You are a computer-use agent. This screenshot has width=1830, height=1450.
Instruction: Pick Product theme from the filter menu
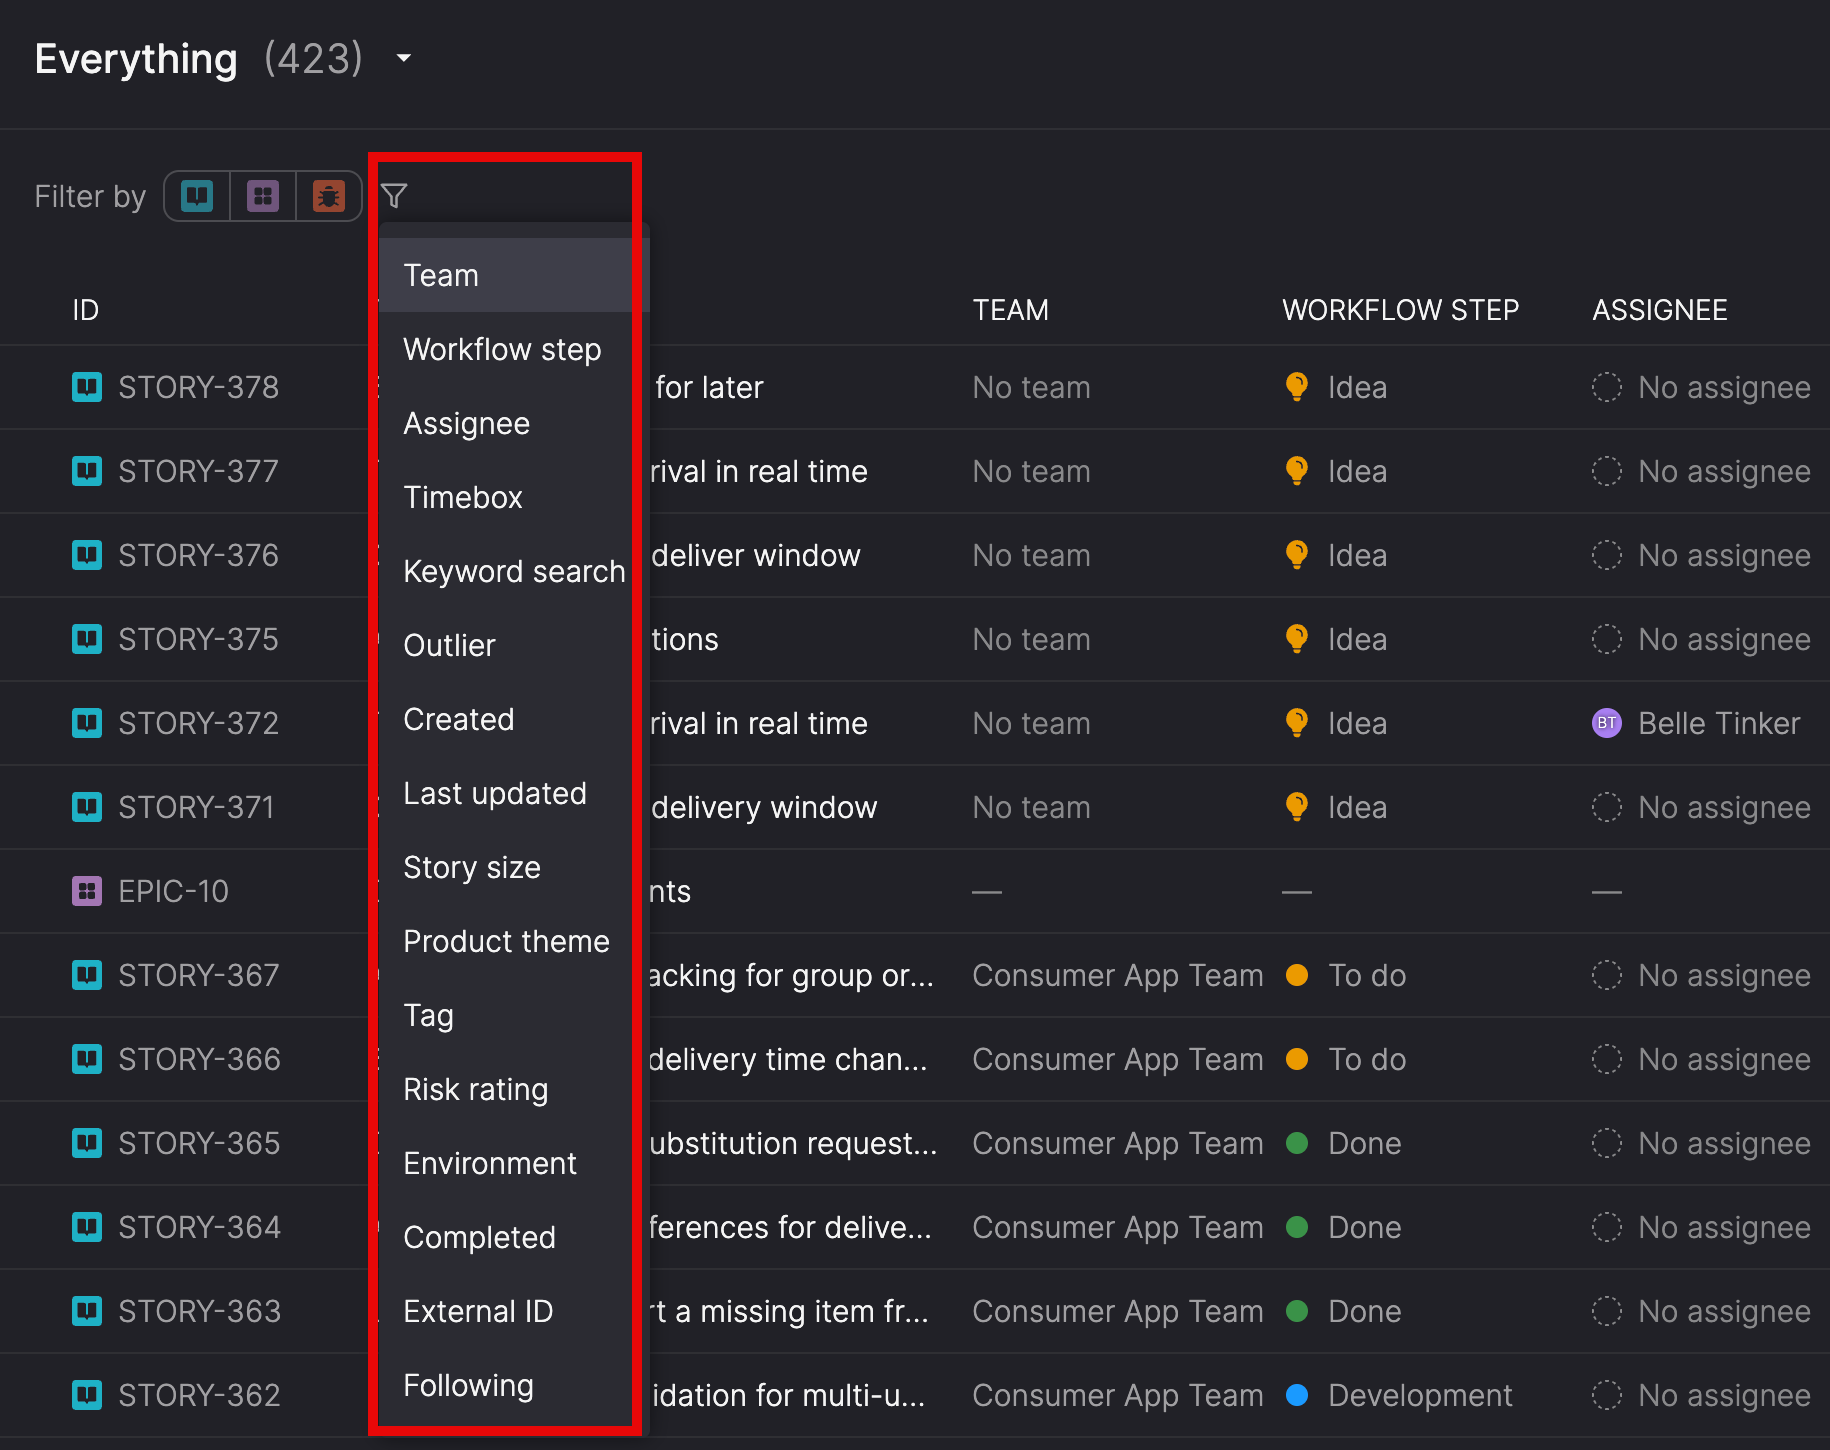pyautogui.click(x=514, y=941)
